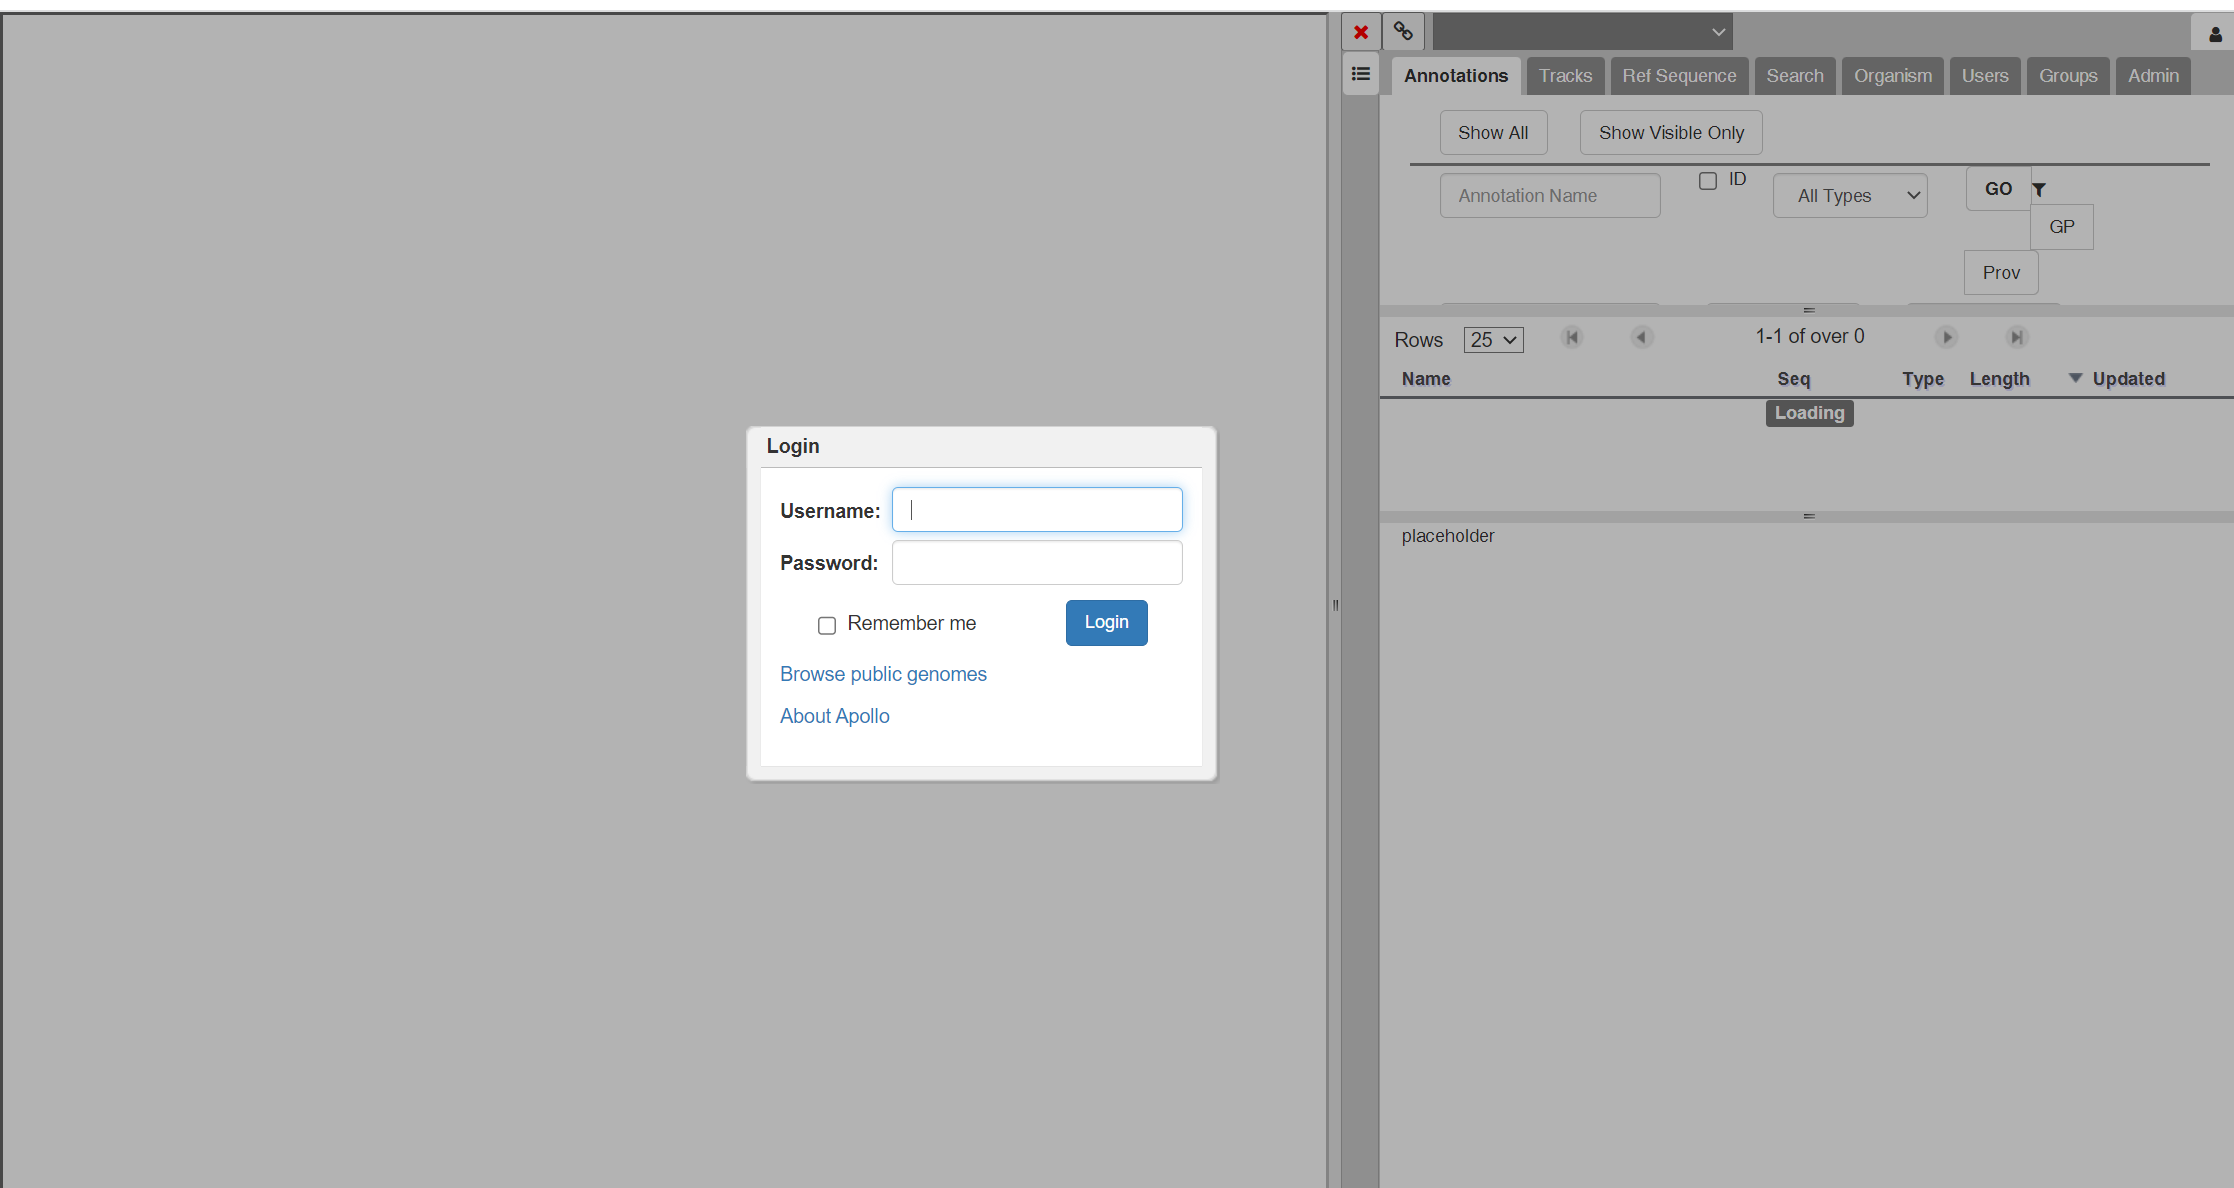This screenshot has height=1188, width=2234.
Task: Open the user profile icon
Action: pyautogui.click(x=2215, y=34)
